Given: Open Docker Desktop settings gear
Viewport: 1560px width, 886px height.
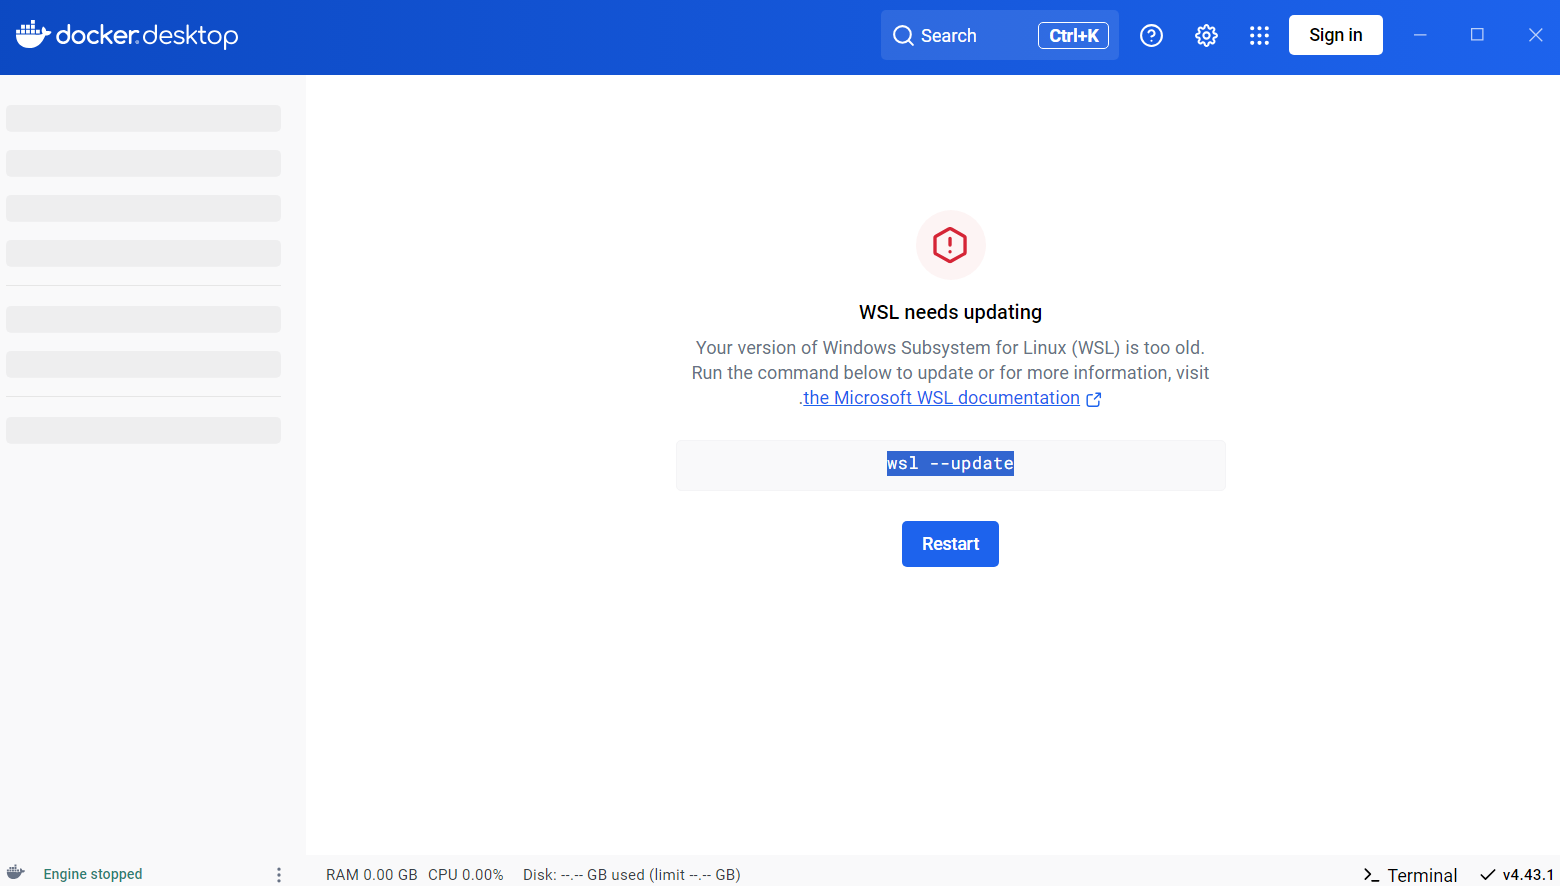Looking at the screenshot, I should pos(1206,35).
